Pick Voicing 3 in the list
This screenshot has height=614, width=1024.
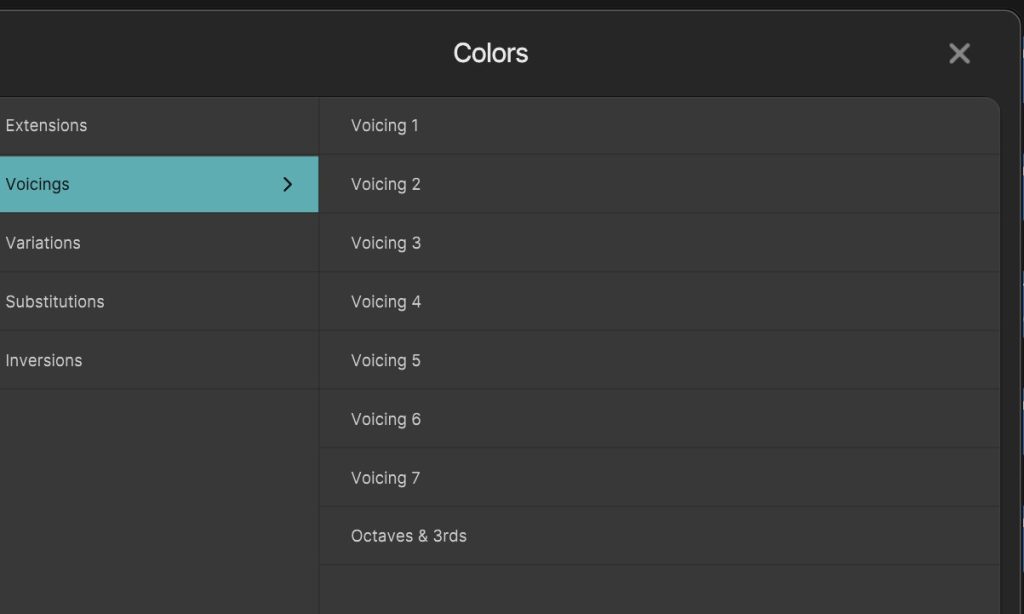[x=386, y=243]
